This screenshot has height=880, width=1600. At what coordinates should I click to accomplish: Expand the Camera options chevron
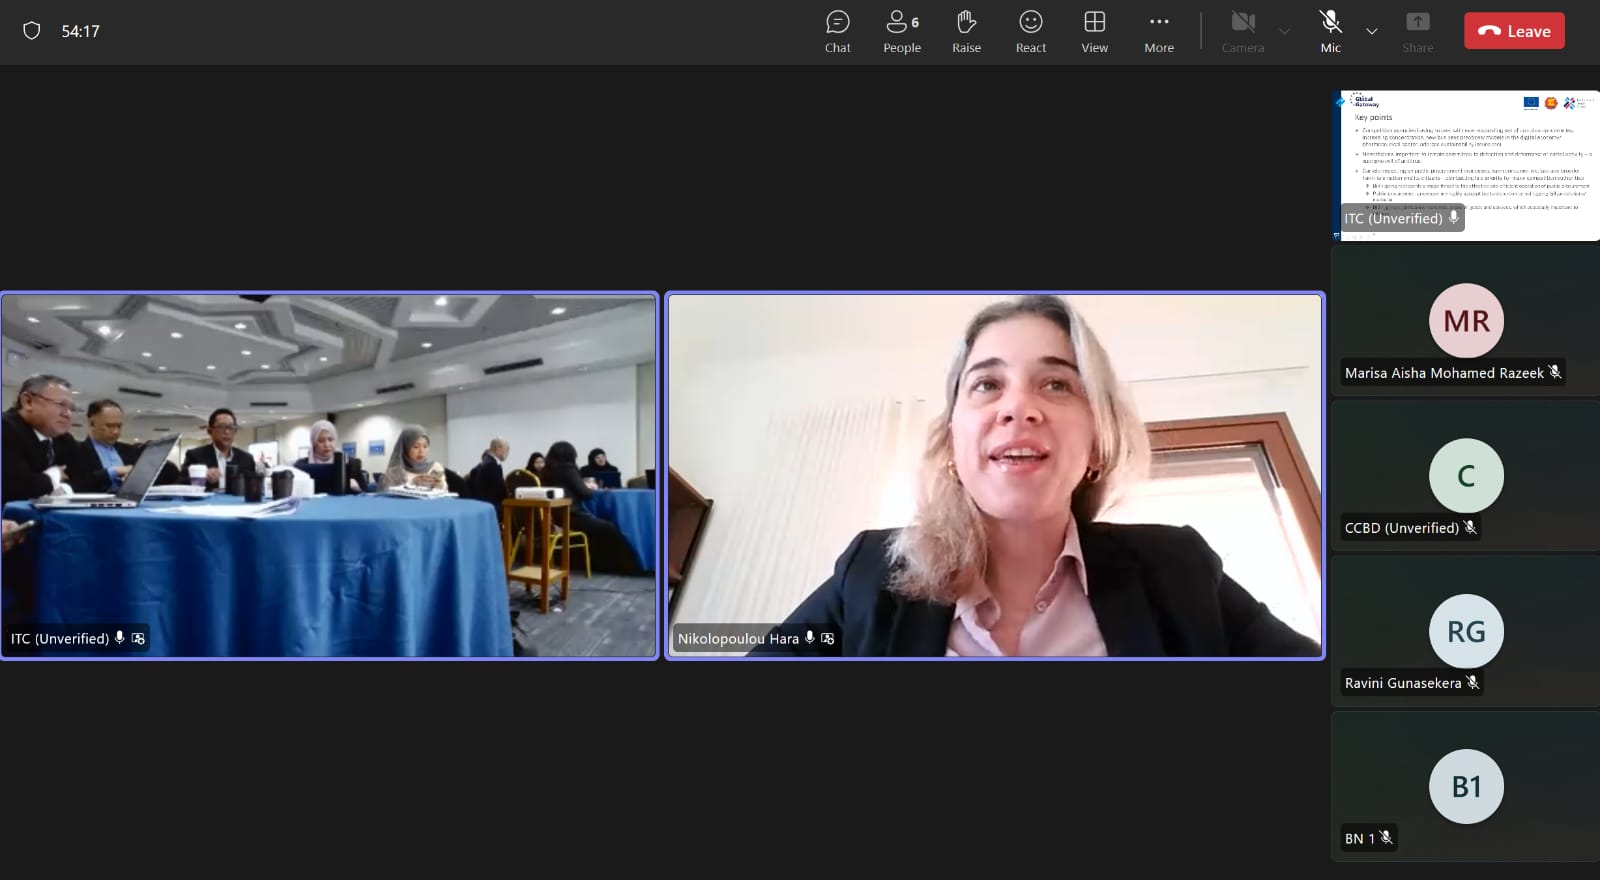[x=1285, y=31]
